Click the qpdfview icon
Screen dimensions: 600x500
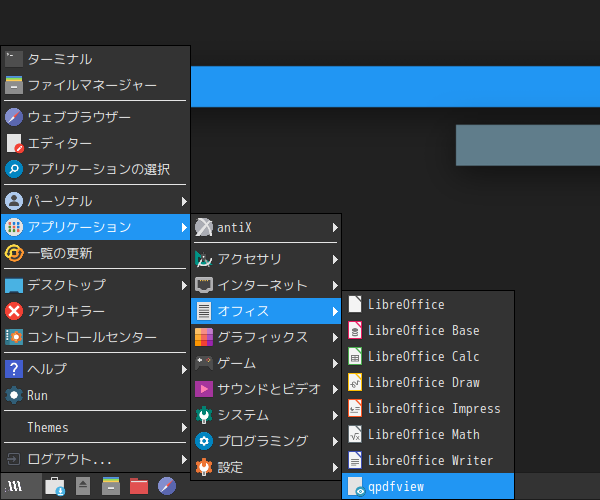coord(356,487)
